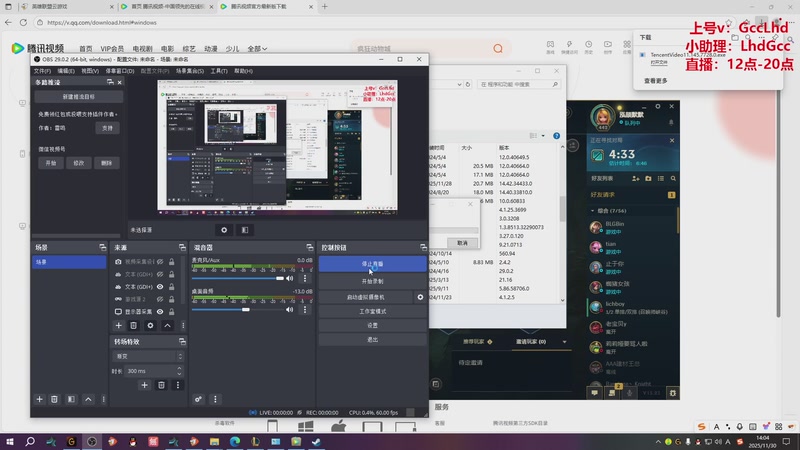Screen dimensions: 800x450
Task: Mute the Desktop Audio speaker icon
Action: tap(290, 310)
